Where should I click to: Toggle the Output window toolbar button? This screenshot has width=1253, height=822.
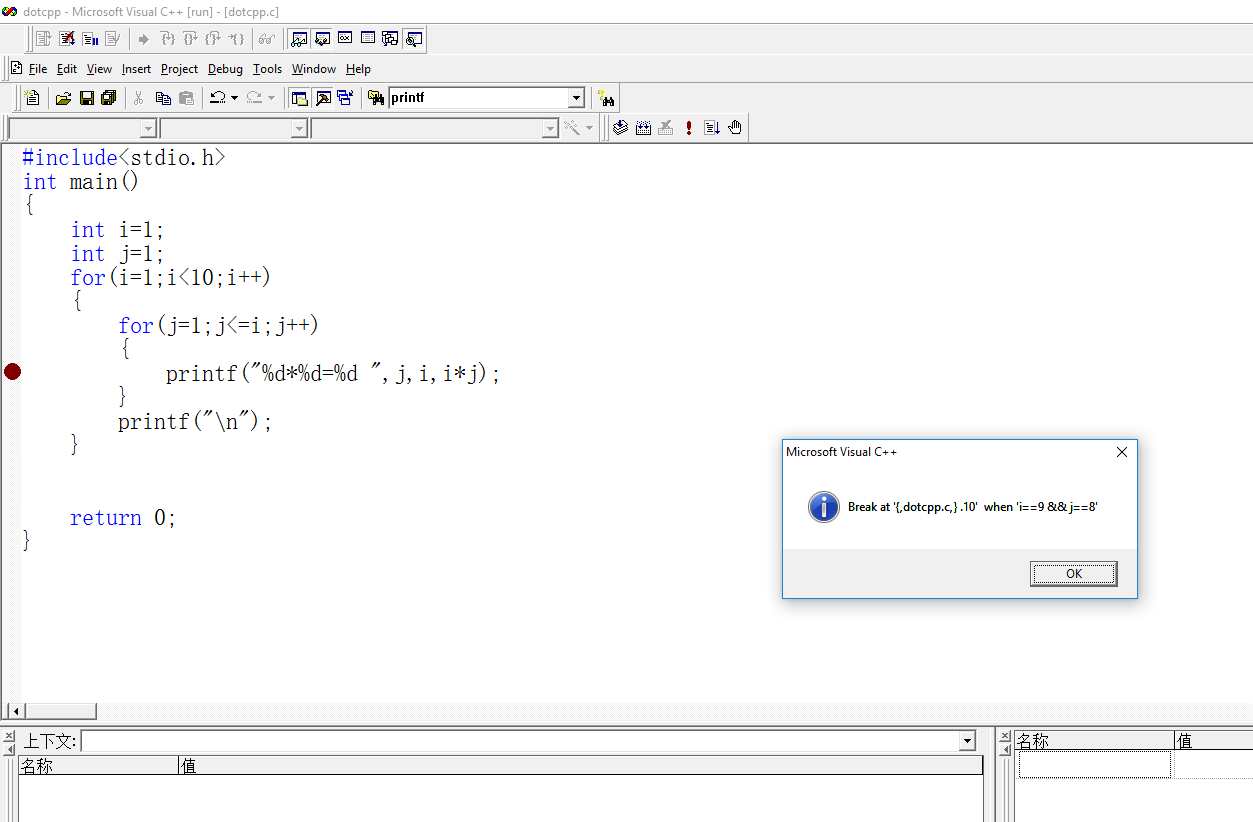click(x=322, y=98)
